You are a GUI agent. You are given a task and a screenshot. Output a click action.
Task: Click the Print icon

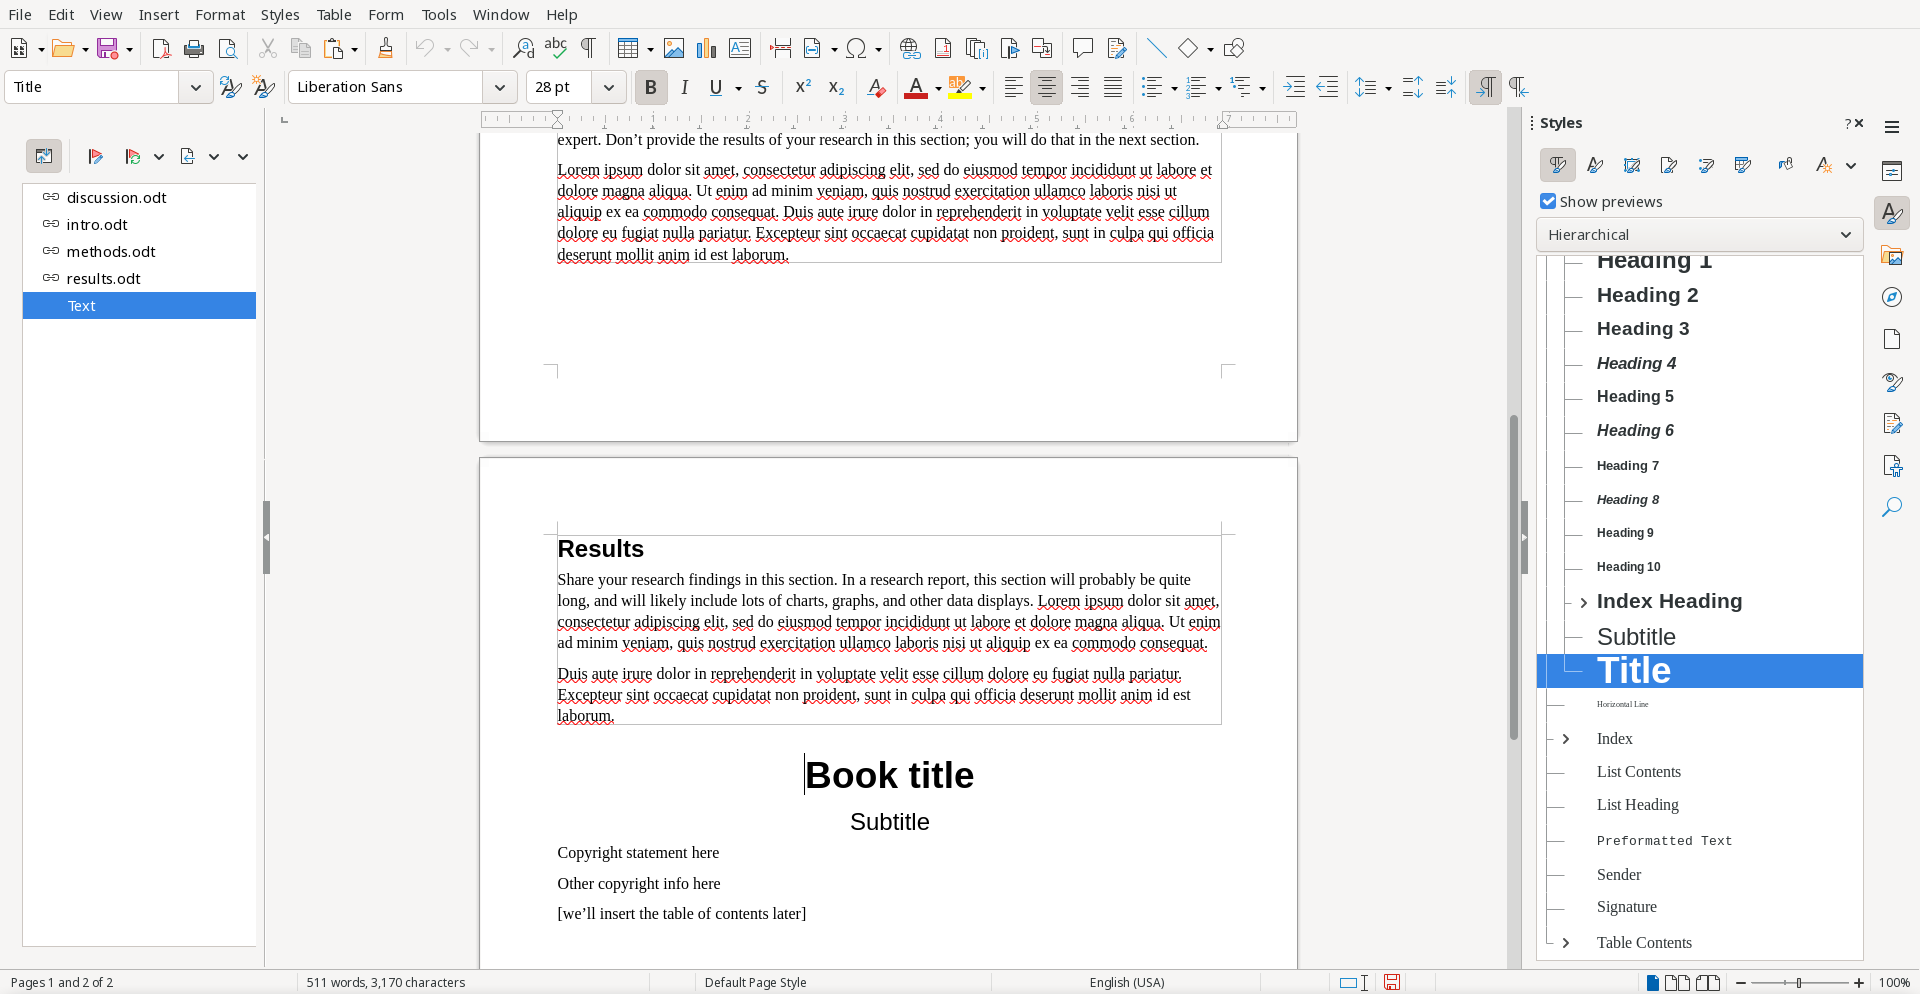(194, 48)
